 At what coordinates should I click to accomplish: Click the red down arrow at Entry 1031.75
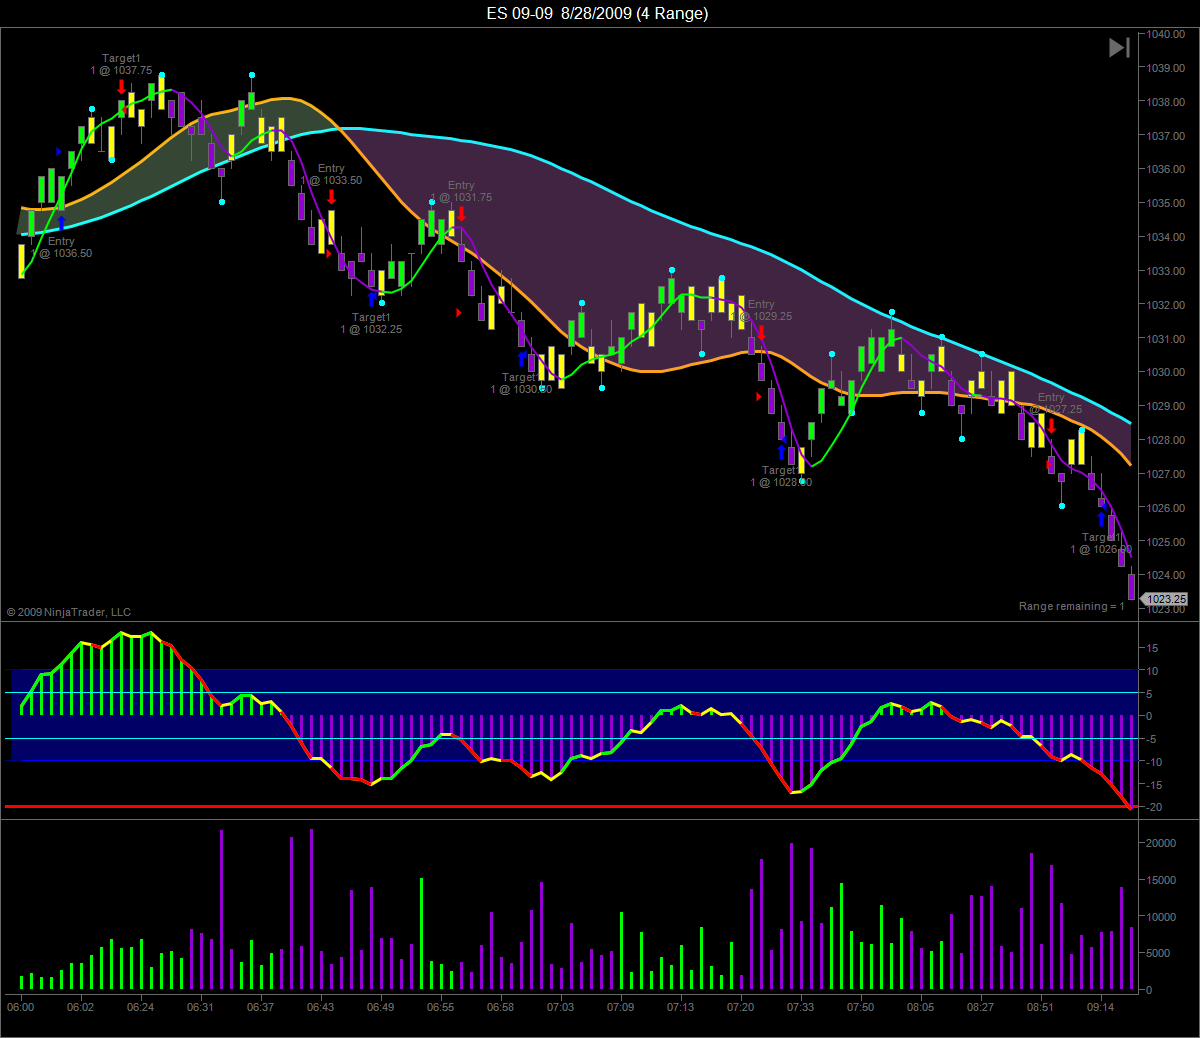pyautogui.click(x=461, y=213)
